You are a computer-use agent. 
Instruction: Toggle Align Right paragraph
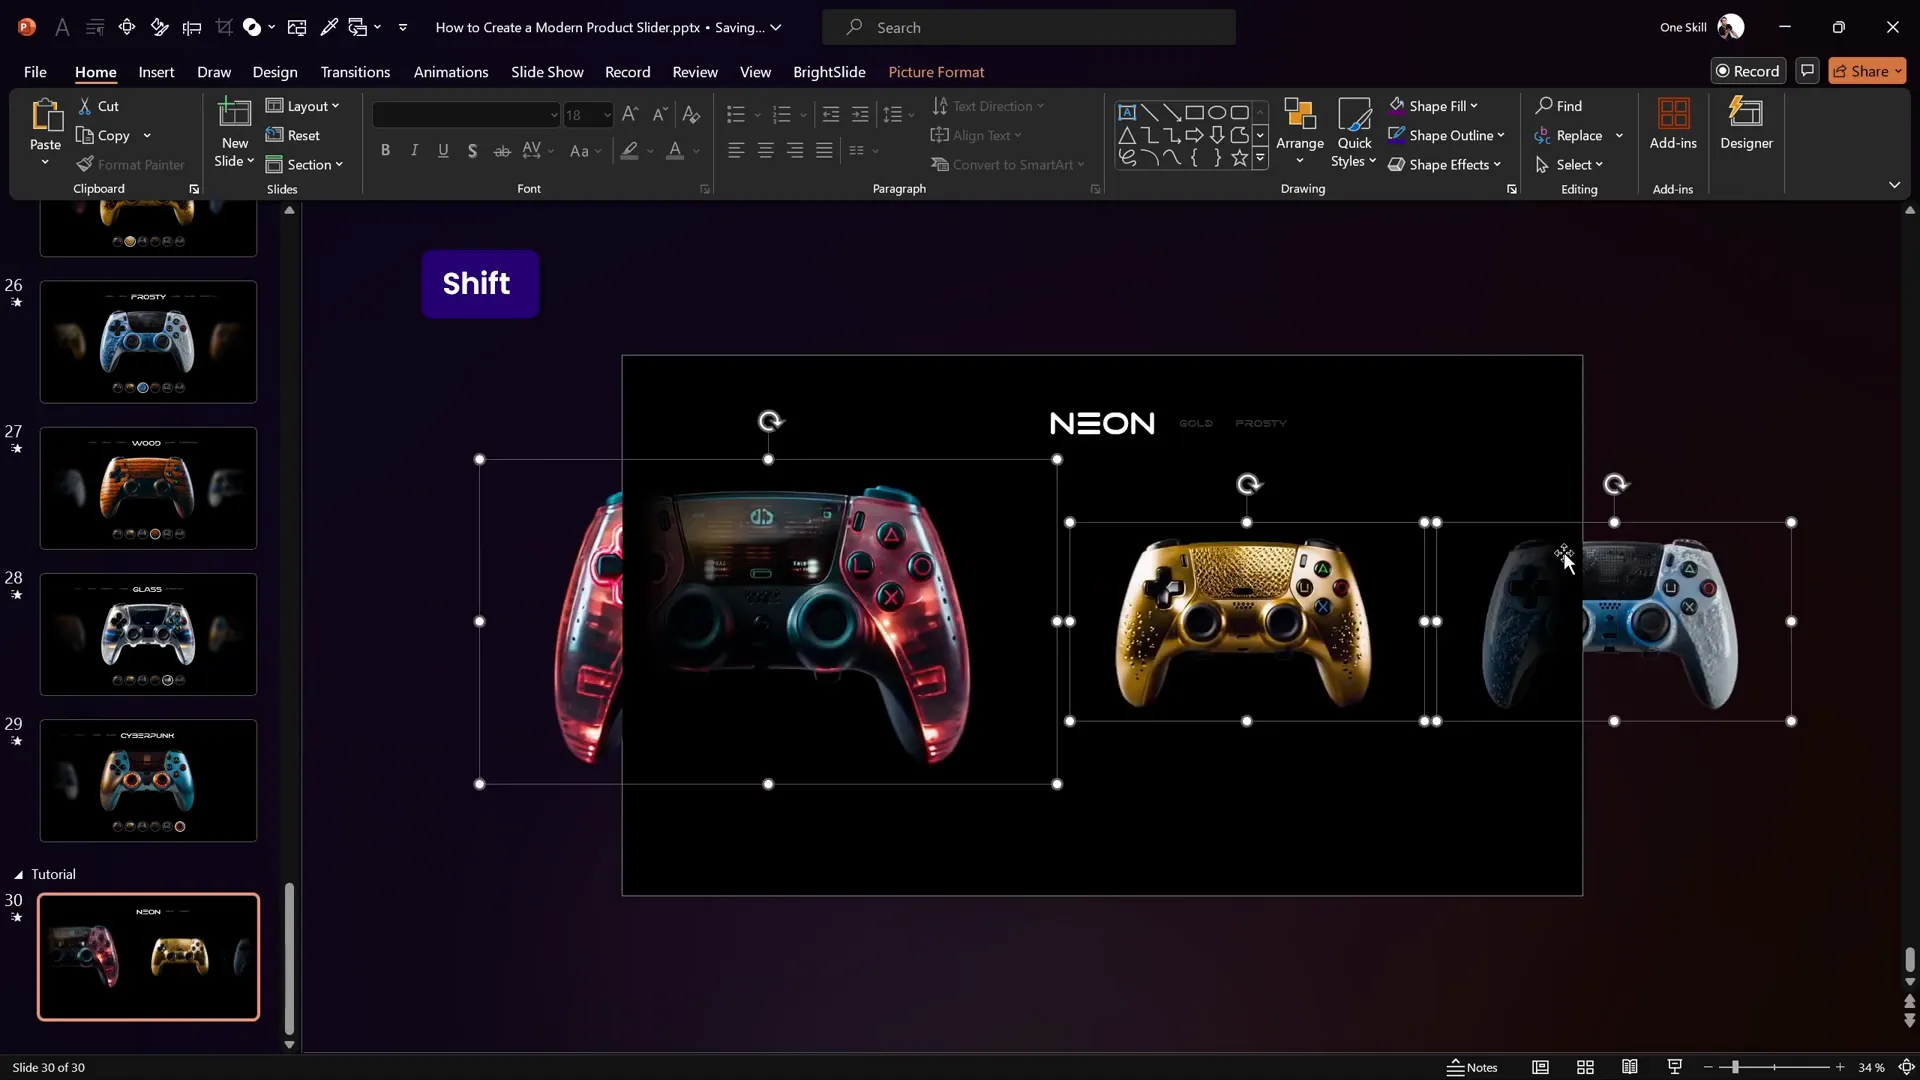(x=795, y=151)
